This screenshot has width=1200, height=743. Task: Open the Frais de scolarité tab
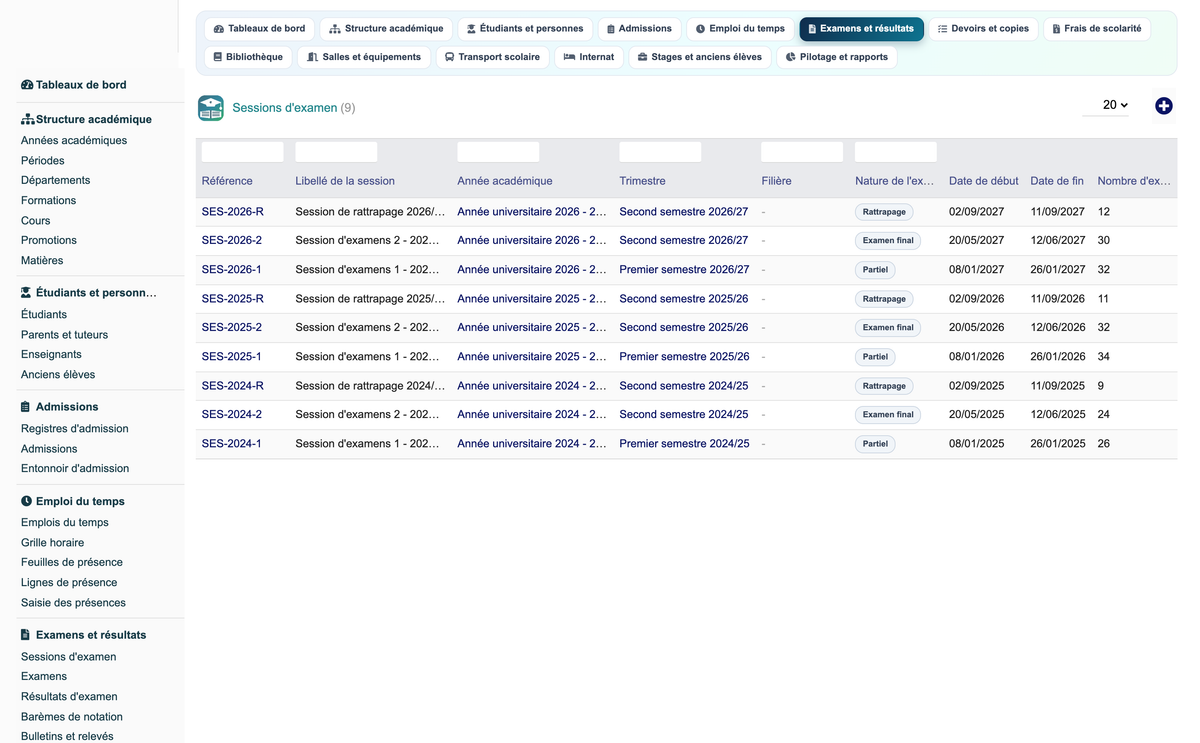pyautogui.click(x=1096, y=29)
